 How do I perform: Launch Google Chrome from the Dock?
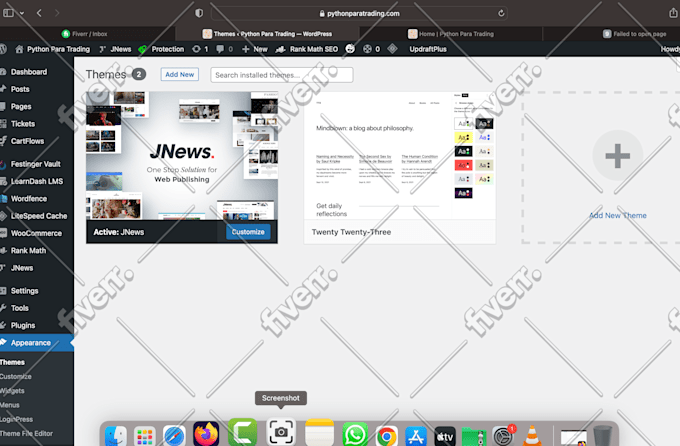[386, 436]
